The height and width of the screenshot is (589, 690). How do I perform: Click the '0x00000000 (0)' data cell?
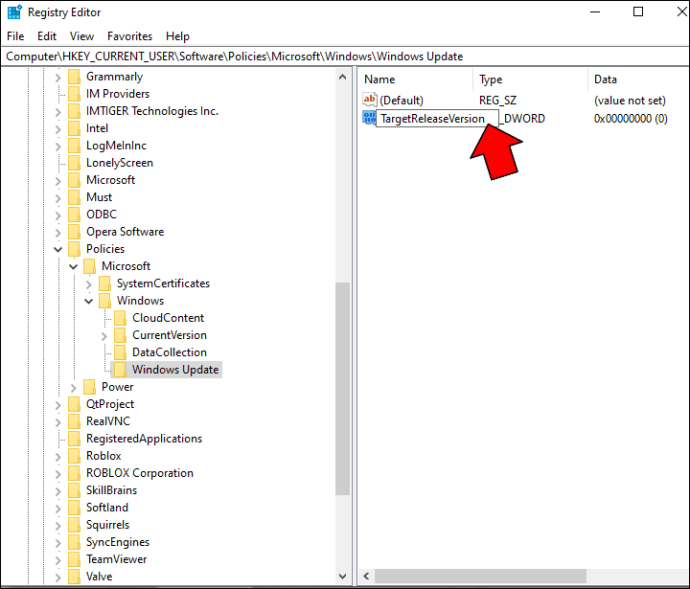(631, 118)
